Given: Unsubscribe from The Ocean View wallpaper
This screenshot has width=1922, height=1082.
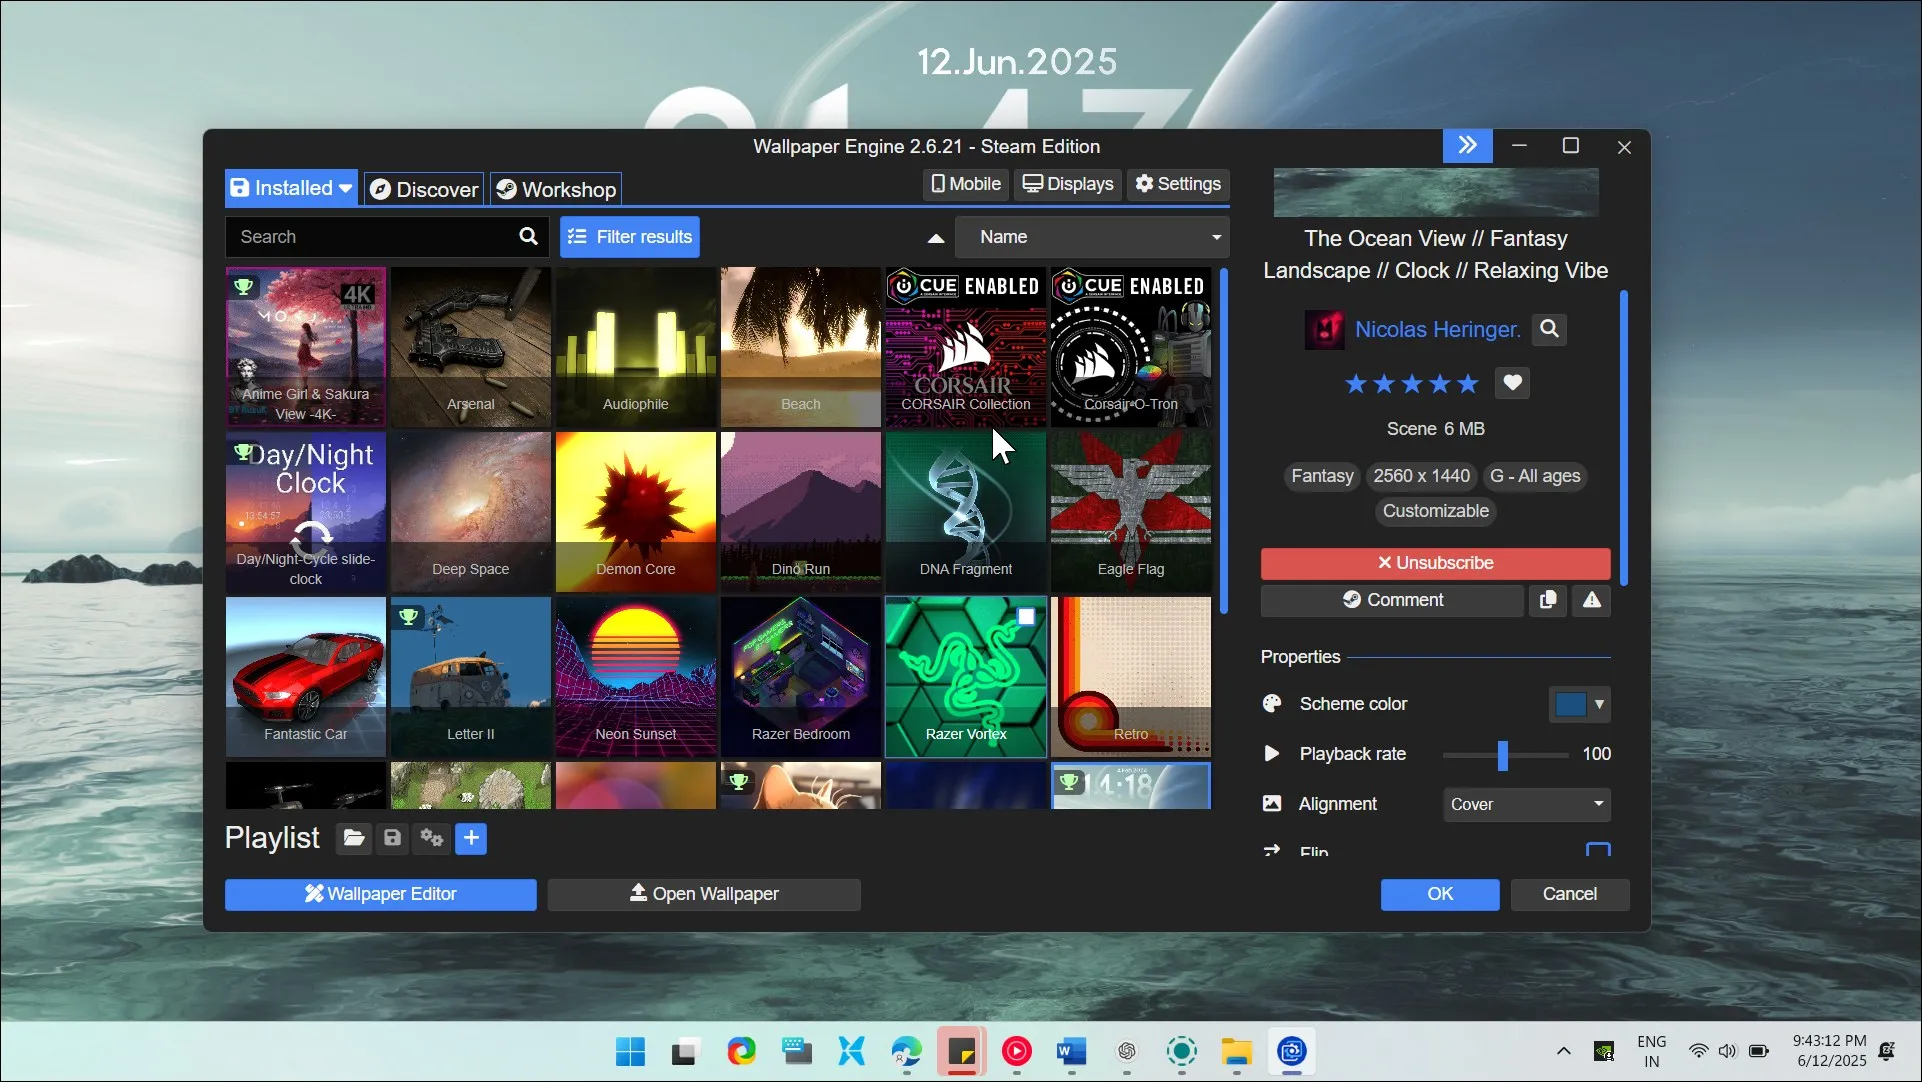Looking at the screenshot, I should 1434,563.
